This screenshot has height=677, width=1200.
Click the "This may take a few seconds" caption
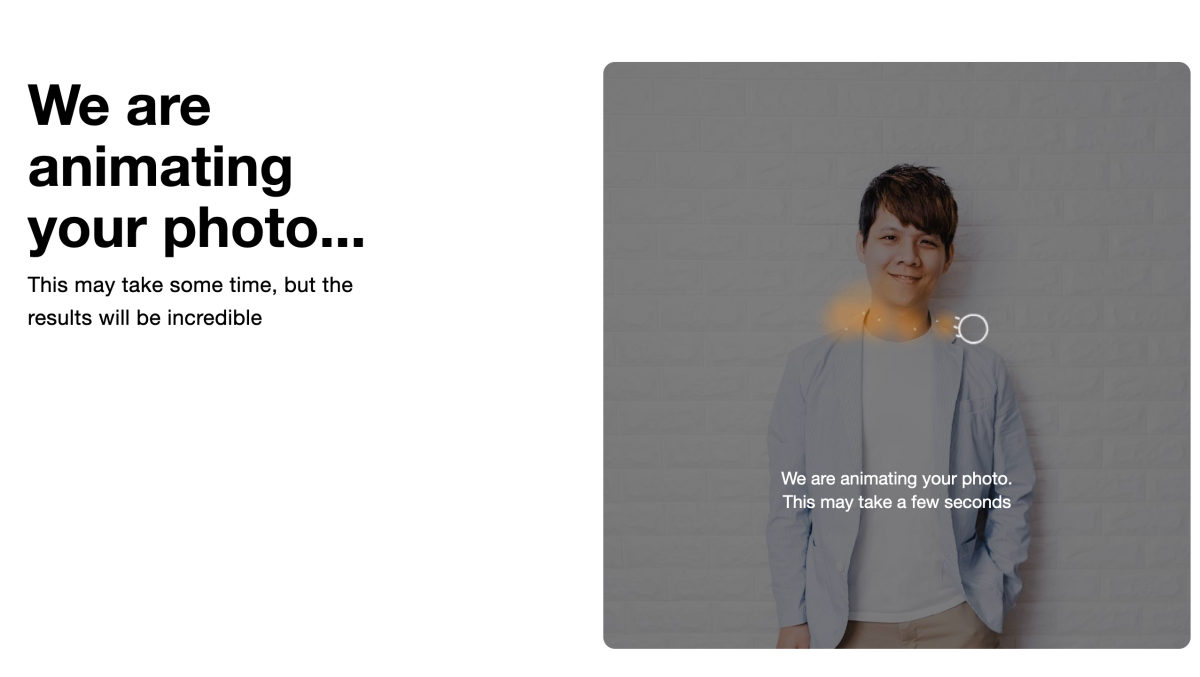tap(896, 502)
